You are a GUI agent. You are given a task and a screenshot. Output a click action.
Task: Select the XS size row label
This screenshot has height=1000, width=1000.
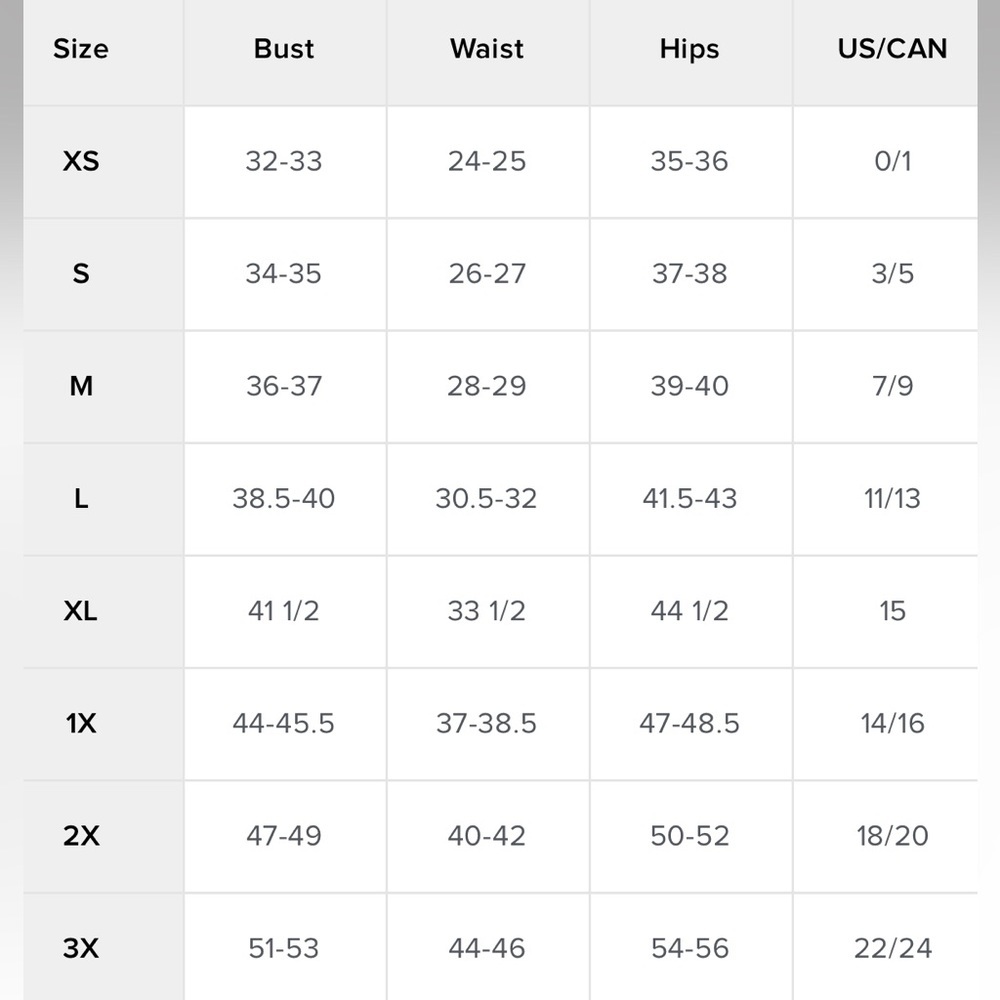[x=81, y=161]
